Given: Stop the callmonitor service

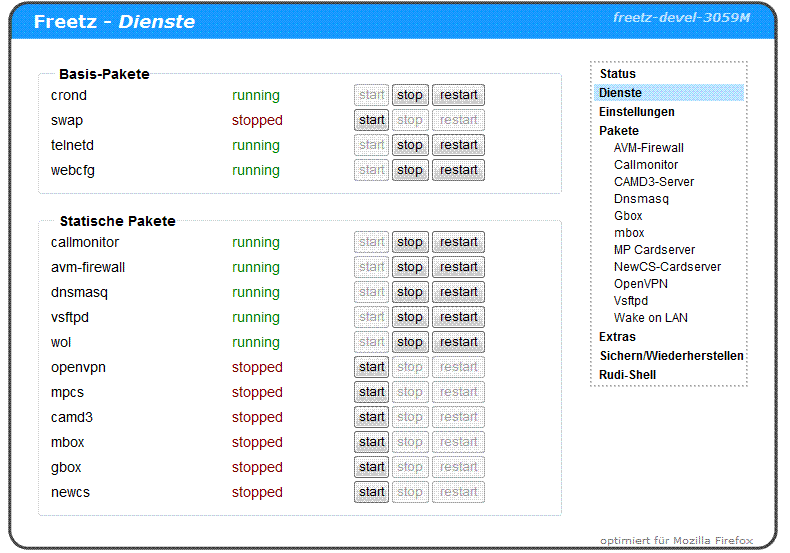Looking at the screenshot, I should (x=409, y=243).
